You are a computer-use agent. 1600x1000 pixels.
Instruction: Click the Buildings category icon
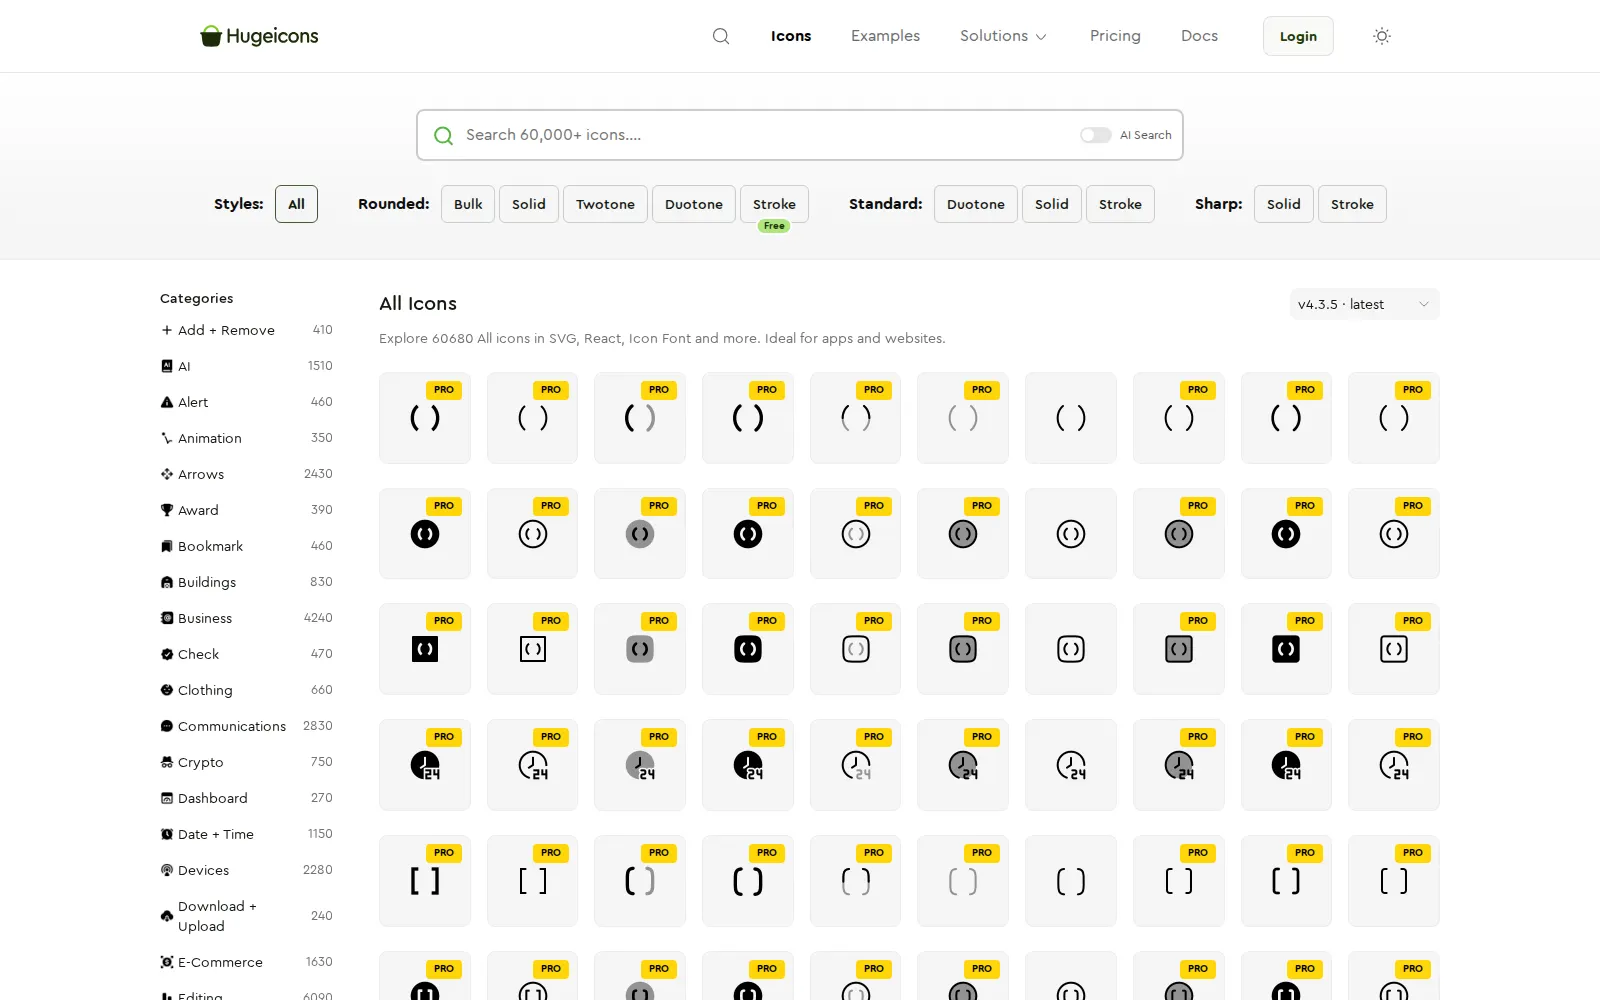coord(167,582)
